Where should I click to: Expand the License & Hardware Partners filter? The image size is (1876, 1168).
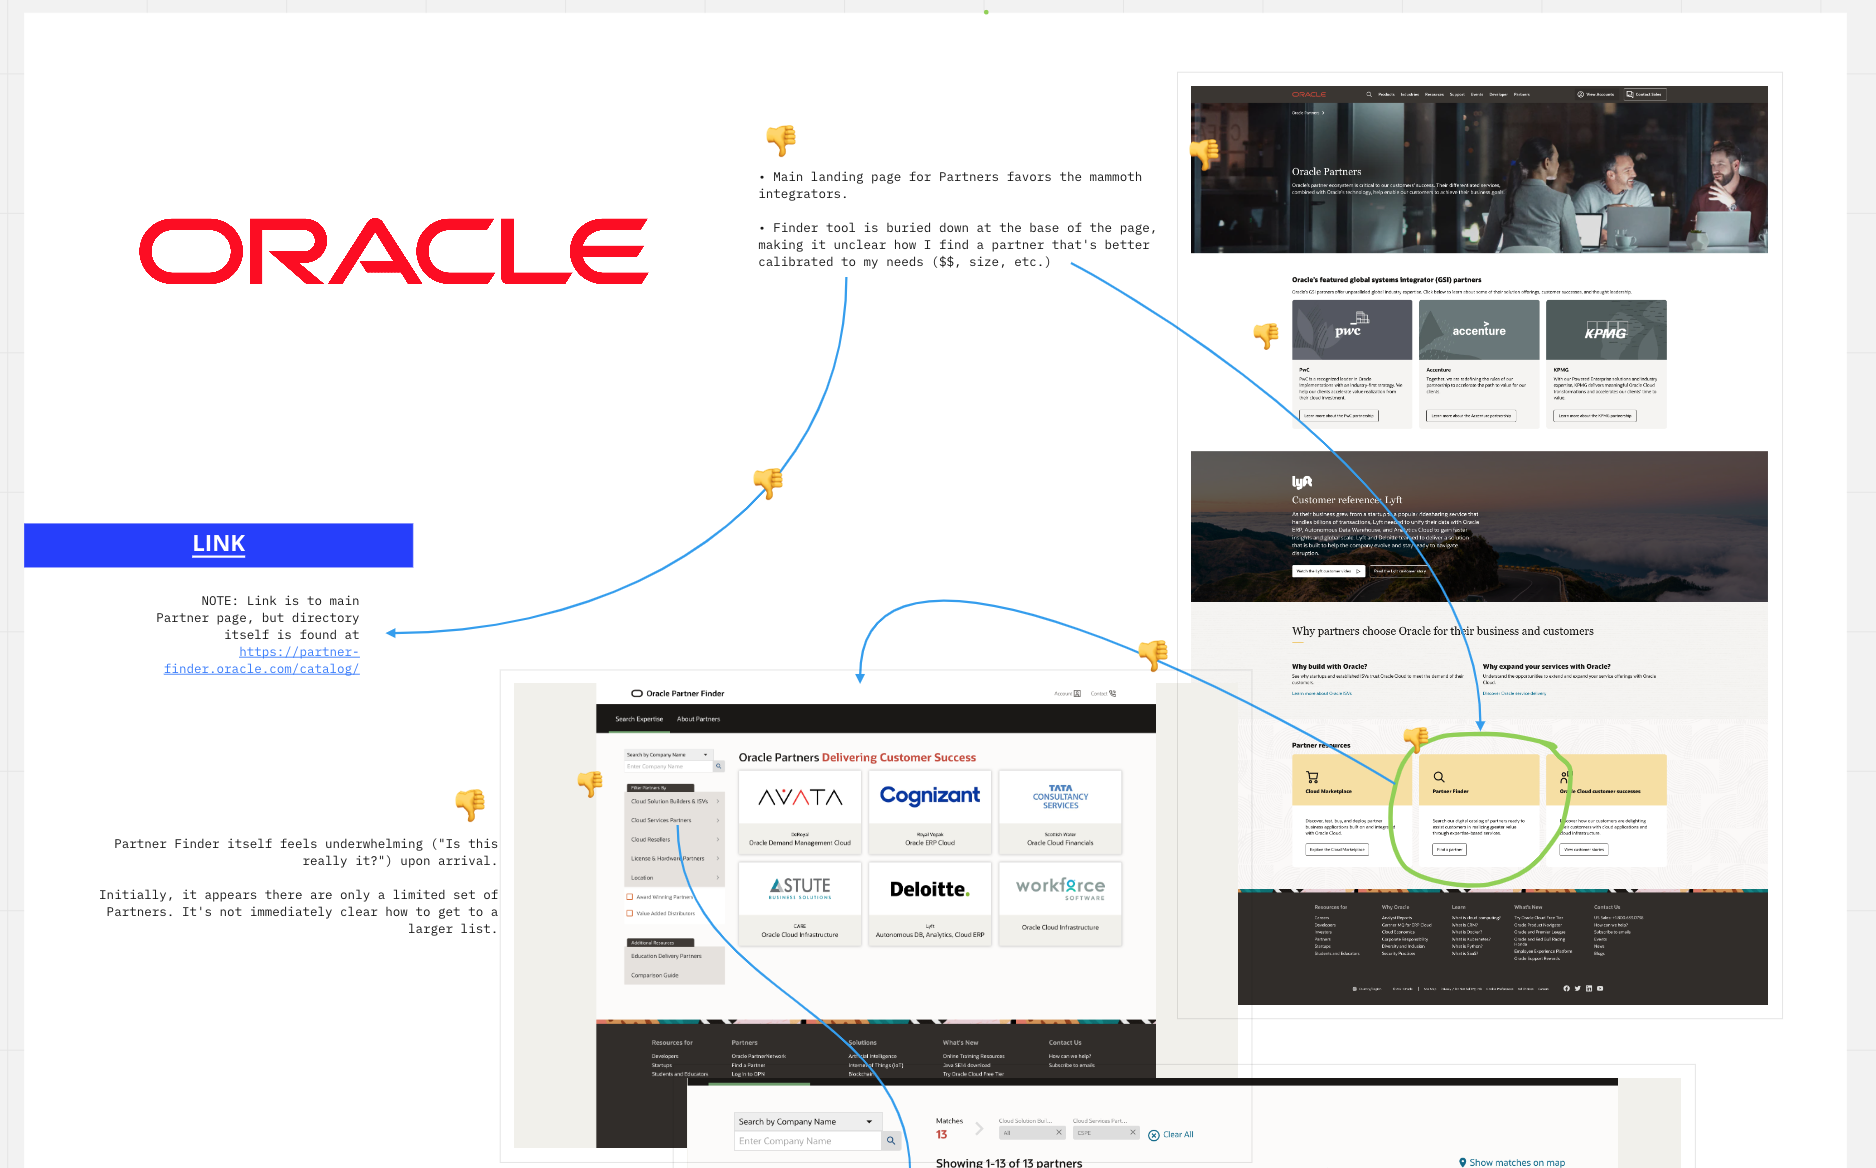pyautogui.click(x=674, y=858)
